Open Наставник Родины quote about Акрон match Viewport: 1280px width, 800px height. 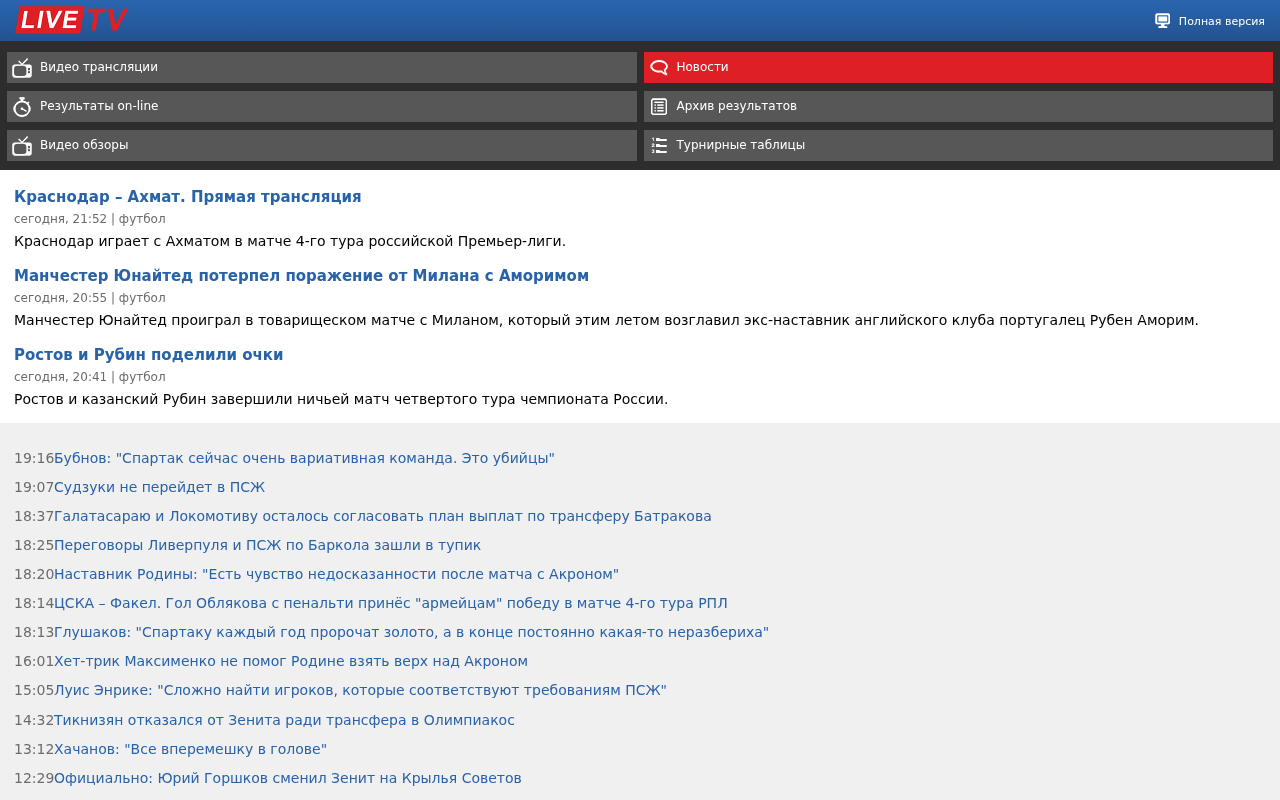pyautogui.click(x=336, y=574)
